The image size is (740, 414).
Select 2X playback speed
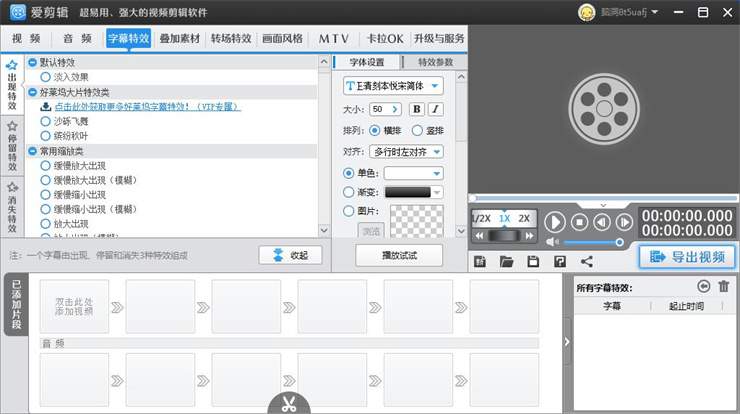click(524, 219)
